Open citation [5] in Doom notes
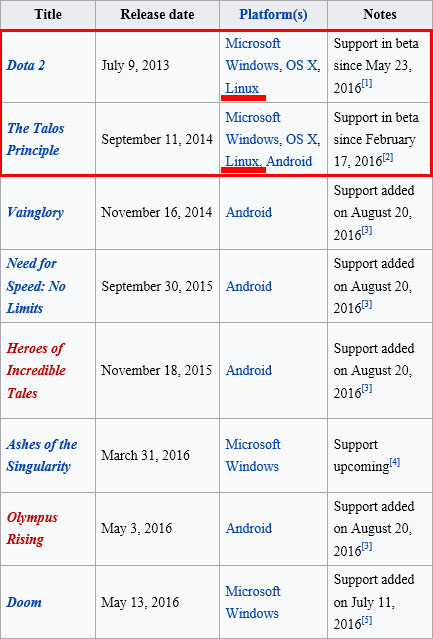The image size is (433, 639). click(367, 619)
